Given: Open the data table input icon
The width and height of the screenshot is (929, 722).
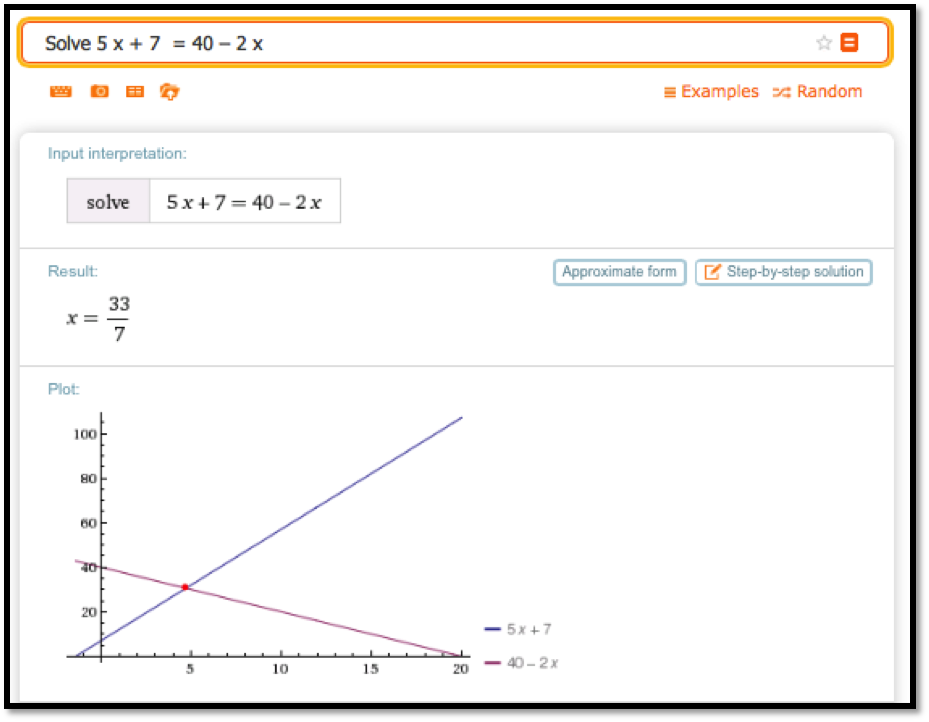Looking at the screenshot, I should 134,92.
